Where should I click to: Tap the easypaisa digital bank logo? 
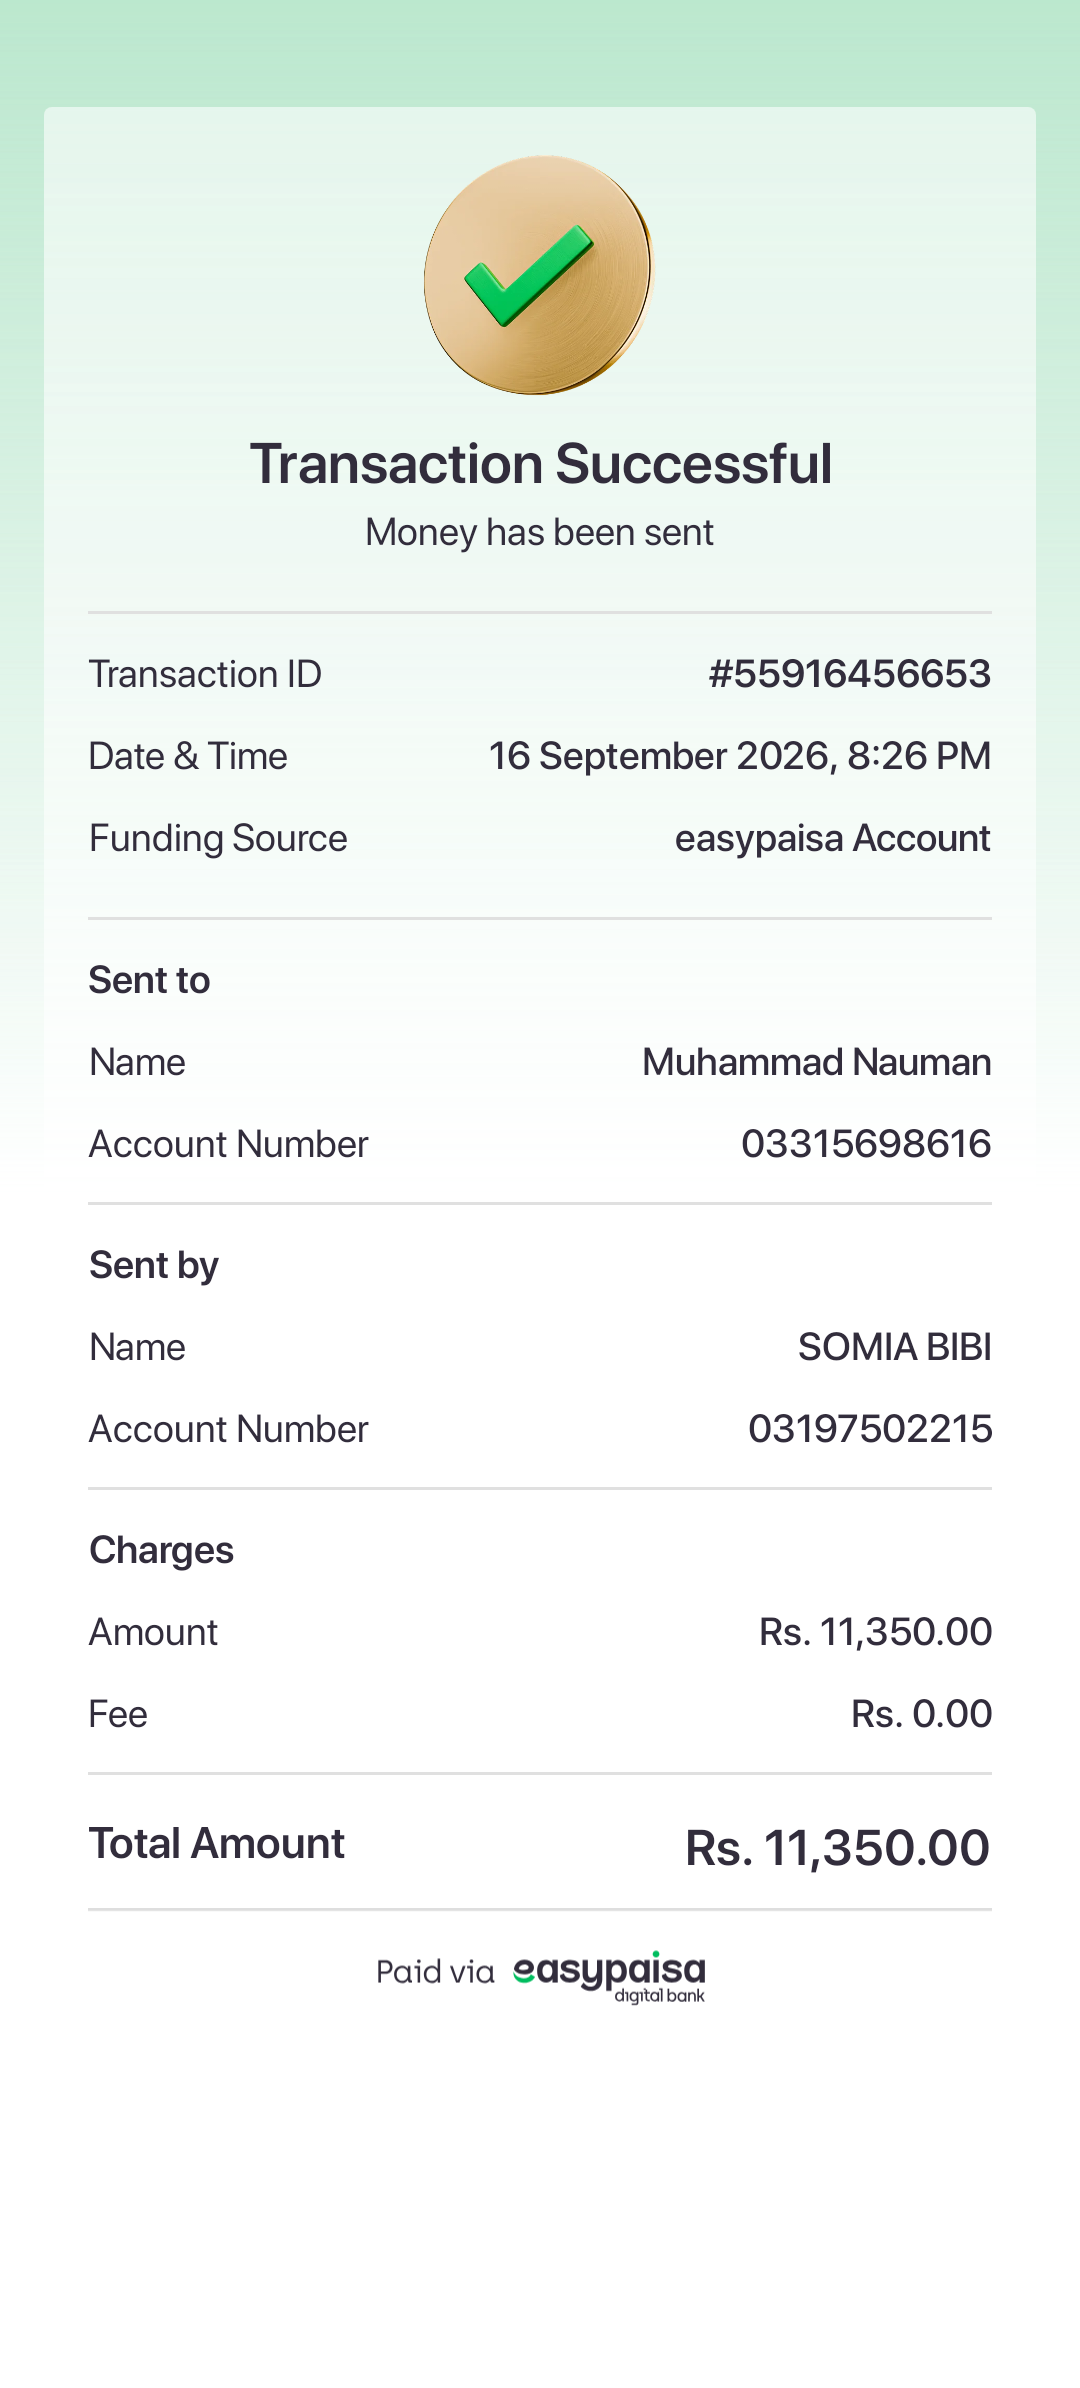point(609,1976)
